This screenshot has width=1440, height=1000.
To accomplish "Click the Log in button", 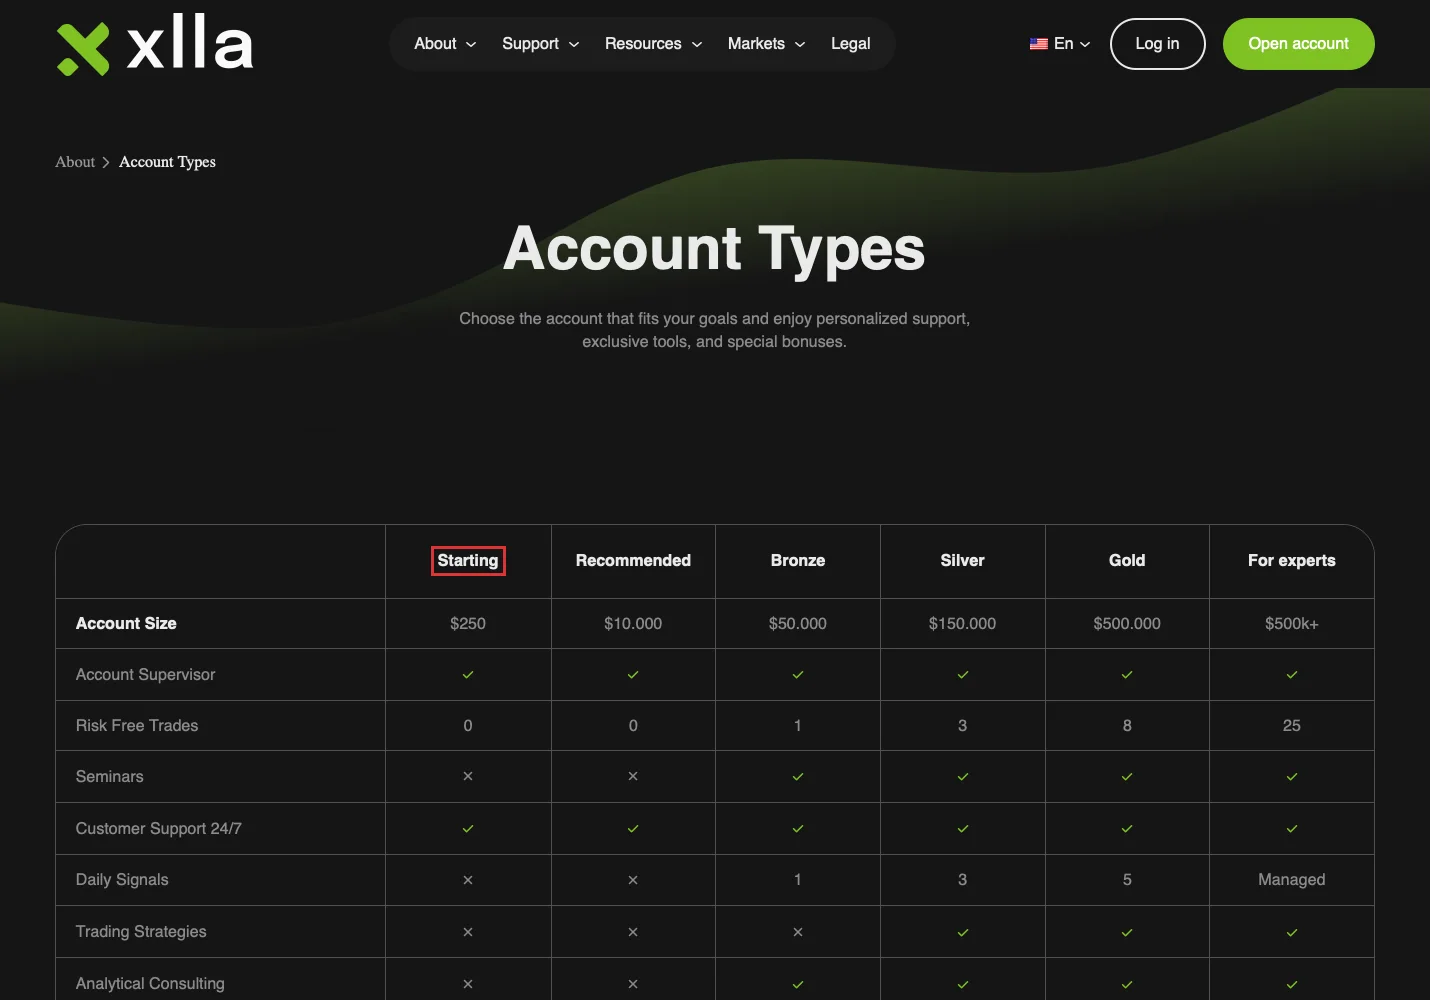I will coord(1158,44).
